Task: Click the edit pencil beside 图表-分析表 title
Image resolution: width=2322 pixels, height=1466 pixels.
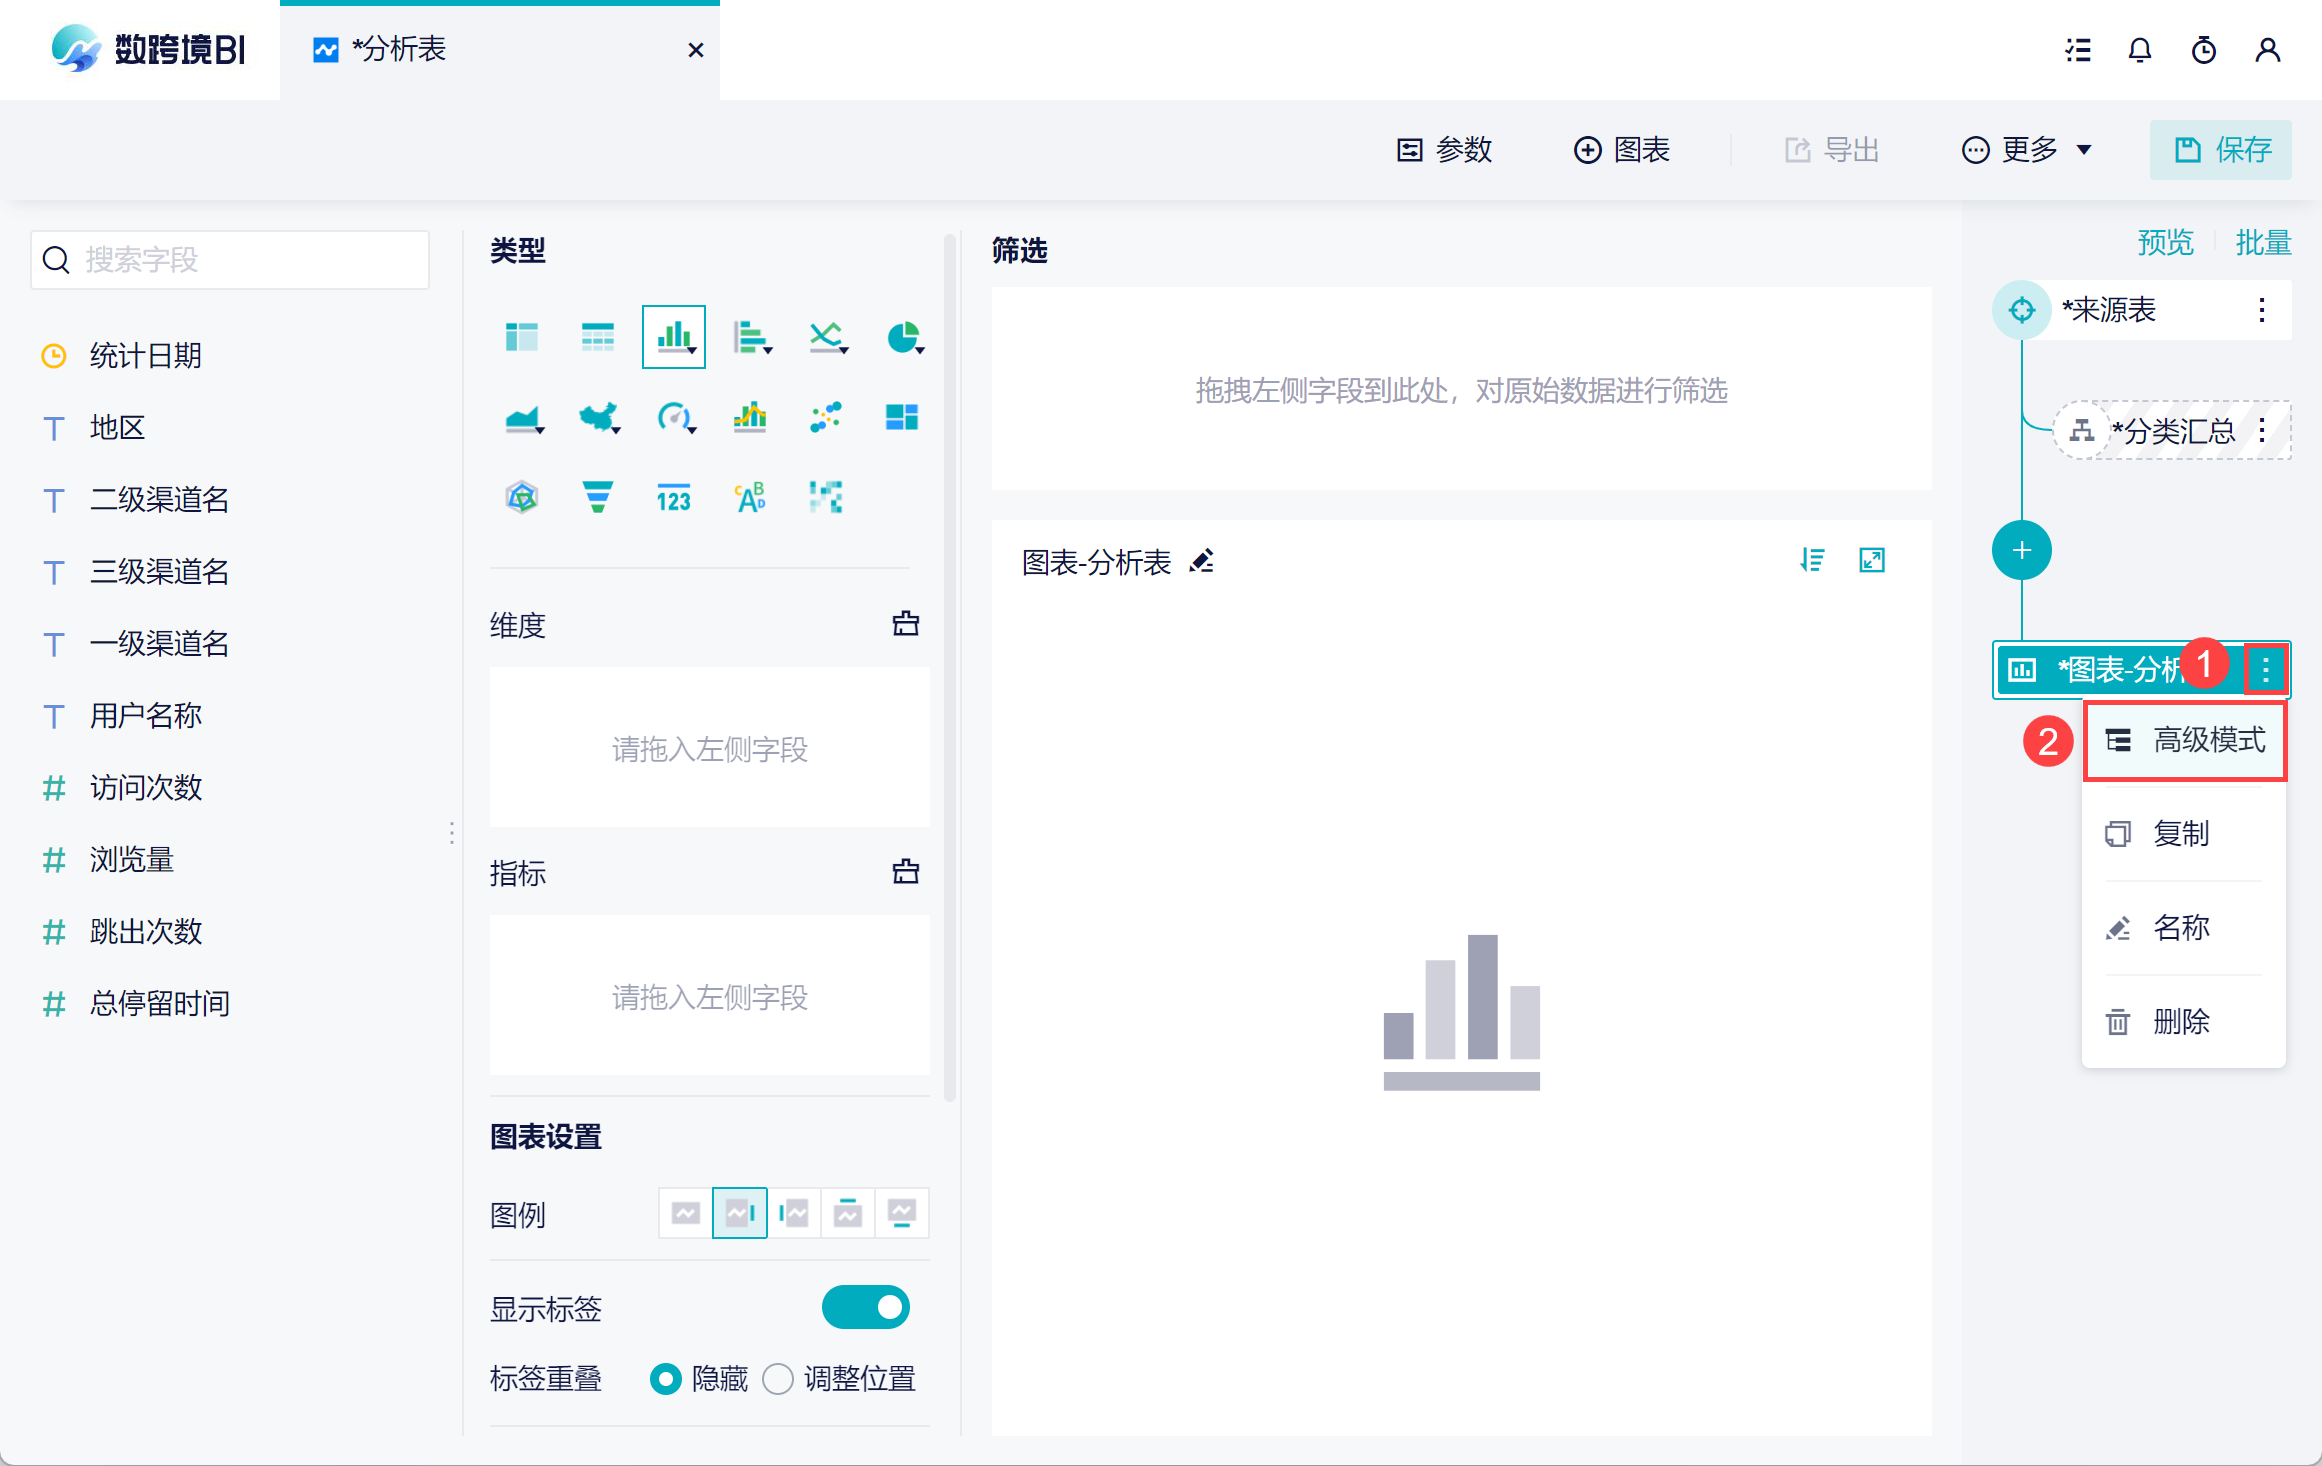Action: pyautogui.click(x=1201, y=561)
